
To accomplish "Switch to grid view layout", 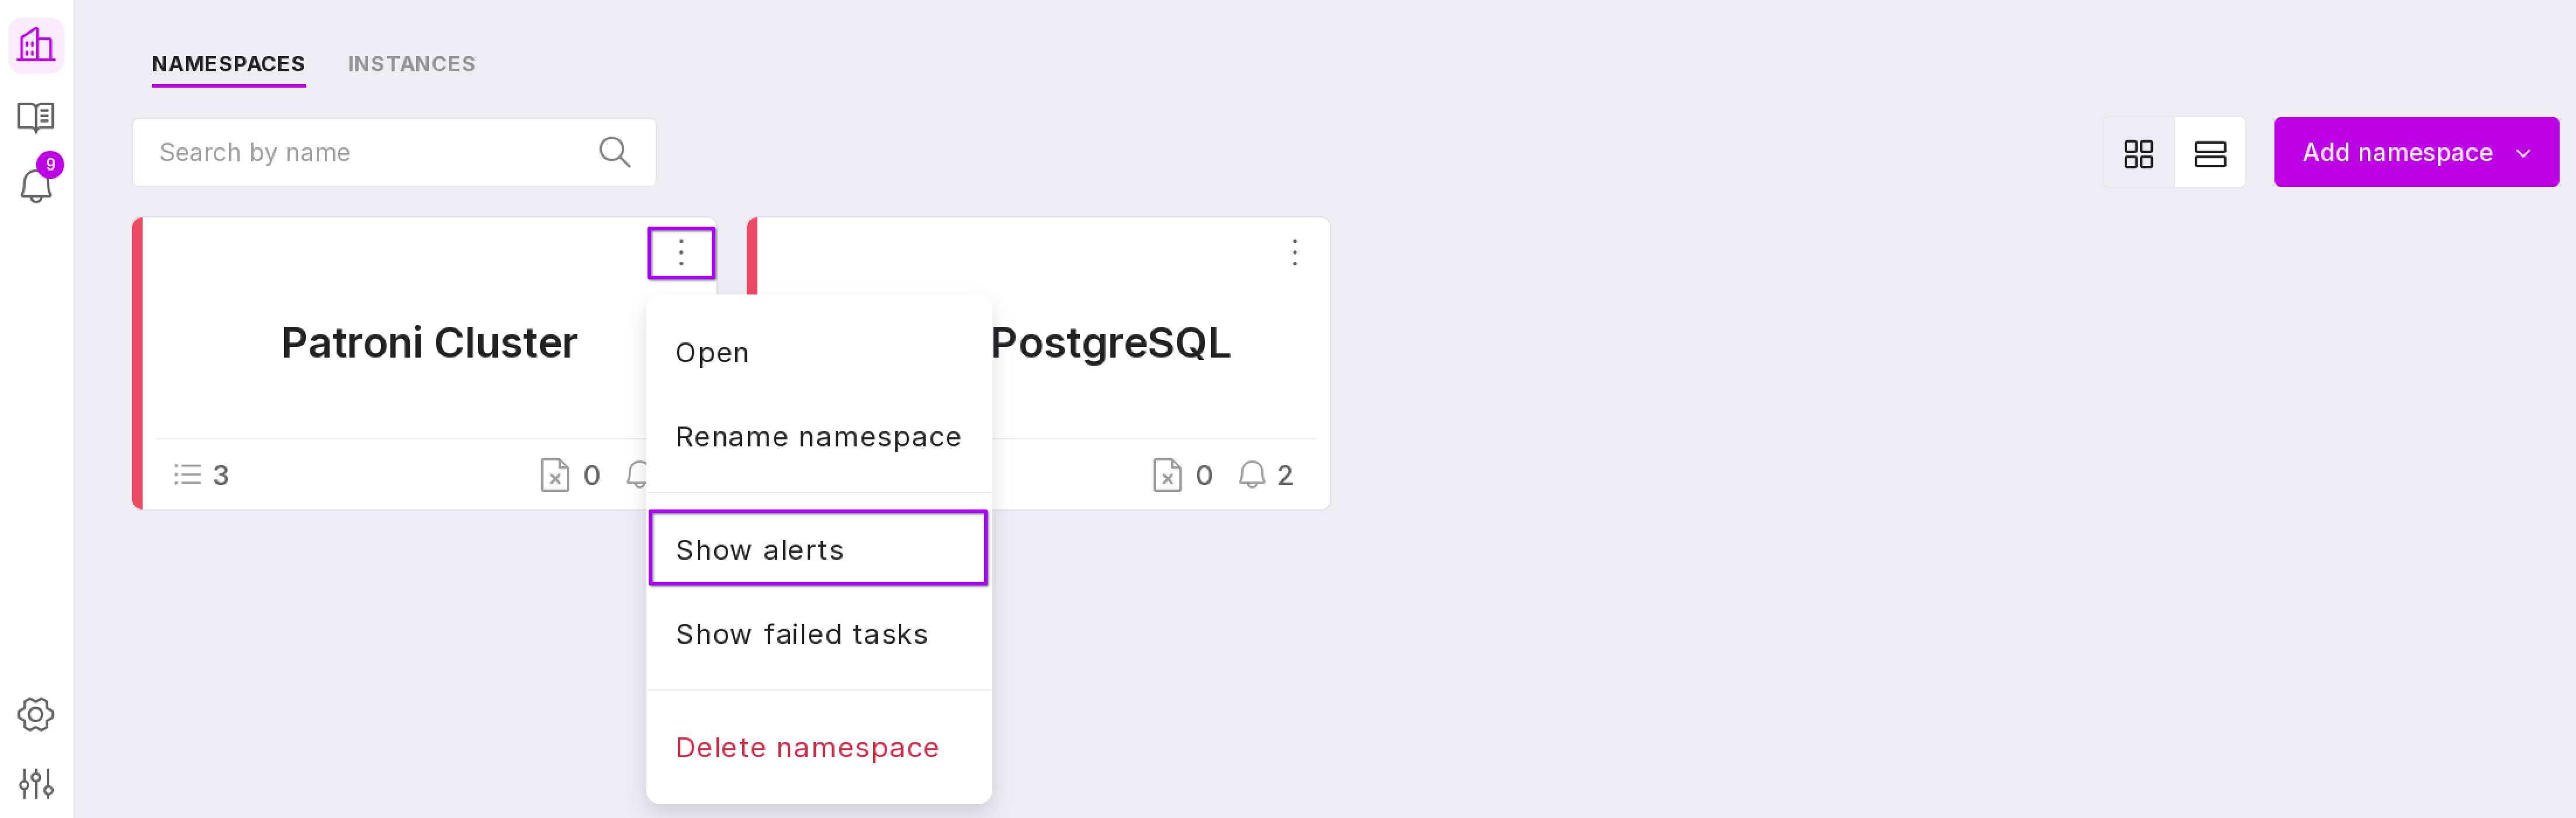I will tap(2138, 153).
